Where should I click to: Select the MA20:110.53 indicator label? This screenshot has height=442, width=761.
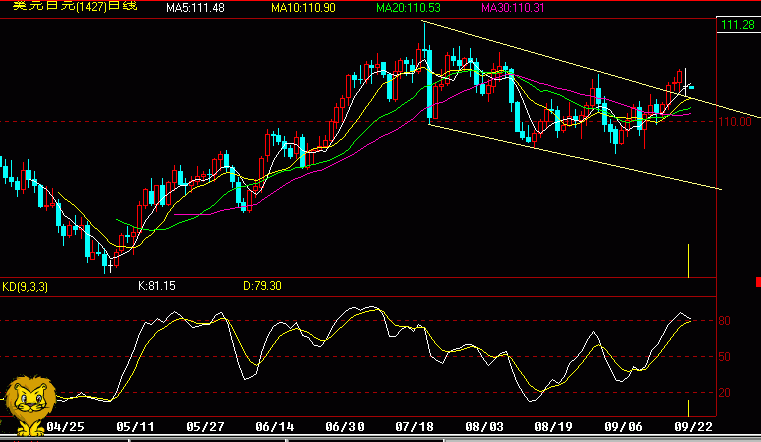(x=408, y=8)
